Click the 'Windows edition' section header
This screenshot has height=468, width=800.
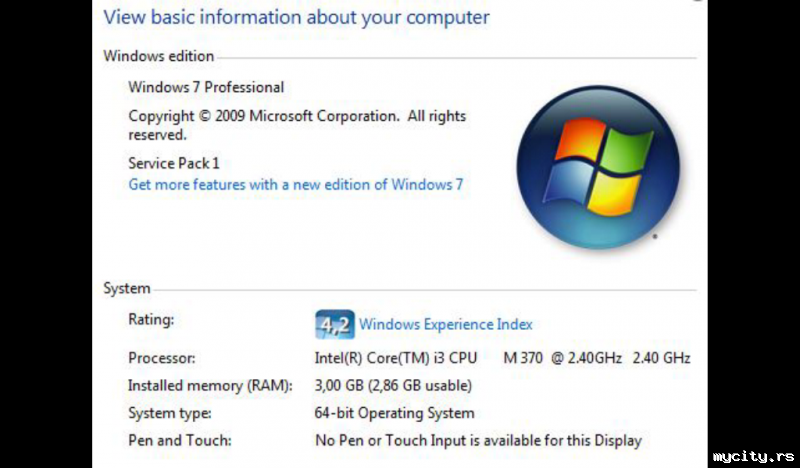pos(159,56)
